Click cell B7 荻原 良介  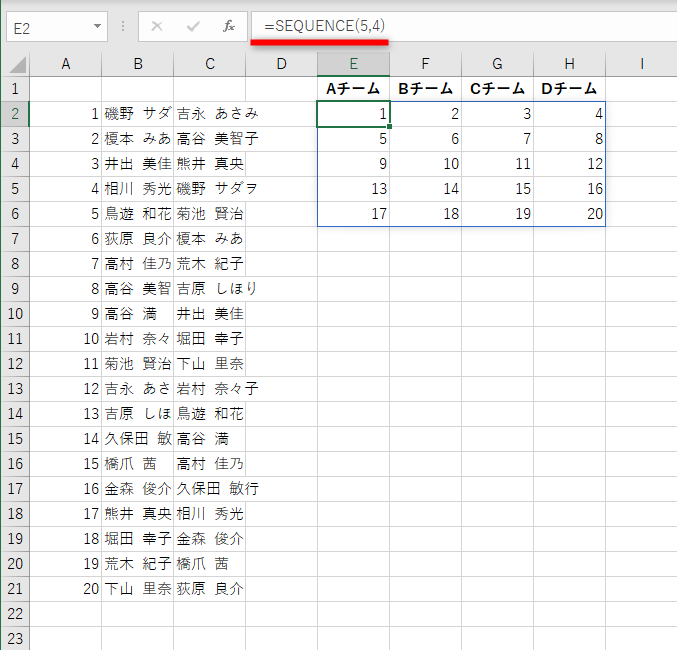(x=138, y=239)
